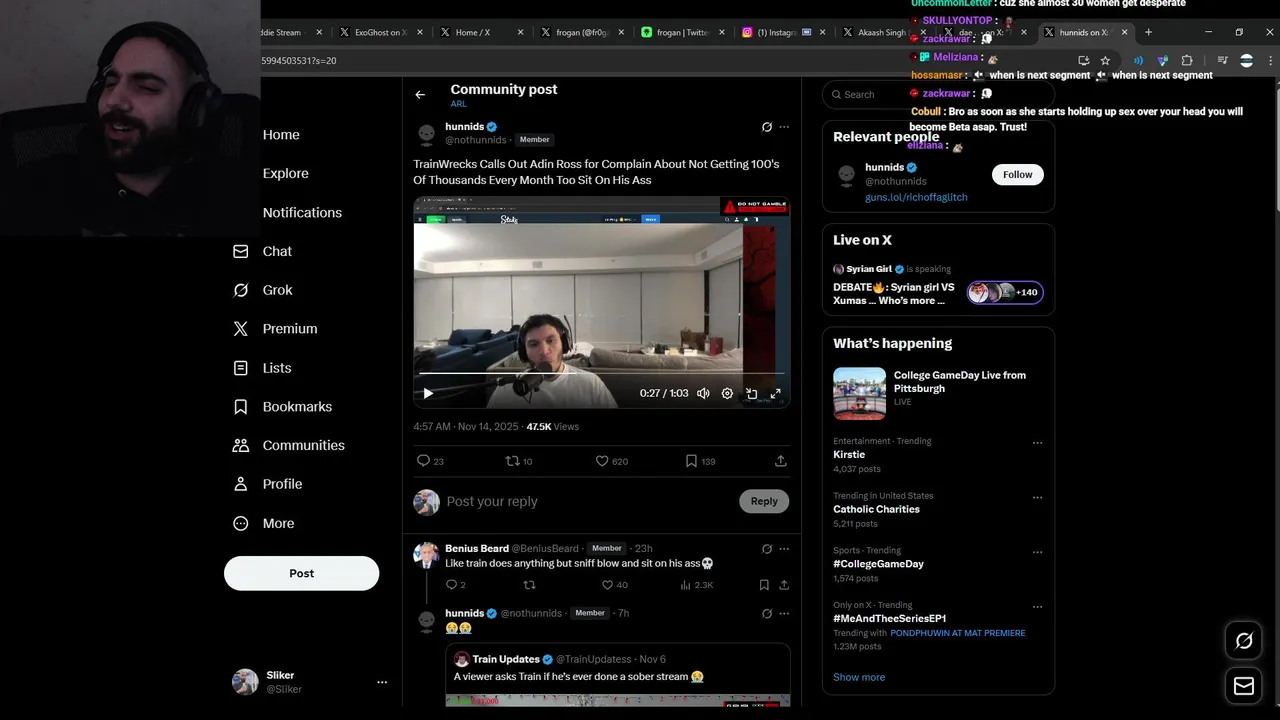Click the Bookmarks ribbon icon in the sidebar

click(x=240, y=407)
